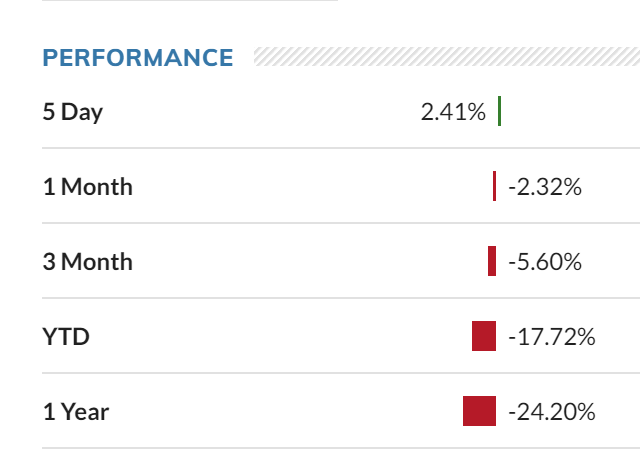640x464 pixels.
Task: Click the red 1 Month performance bar
Action: click(x=494, y=186)
